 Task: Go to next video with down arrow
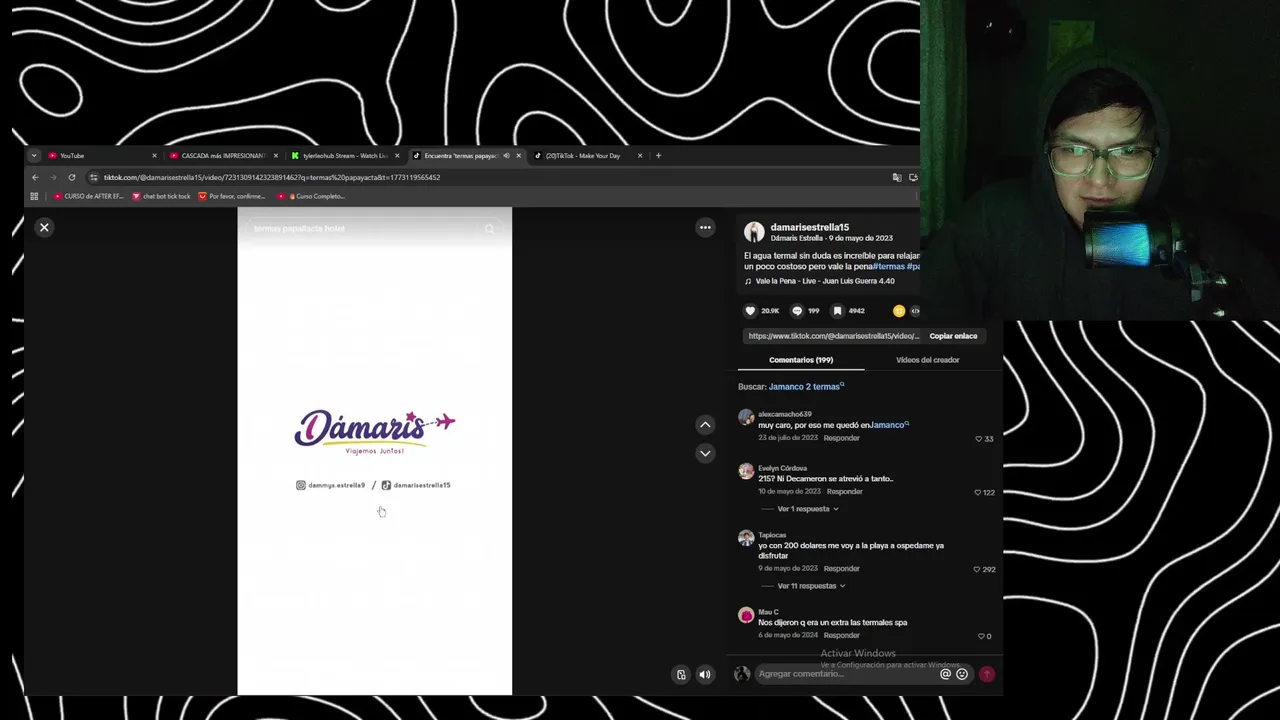(705, 453)
